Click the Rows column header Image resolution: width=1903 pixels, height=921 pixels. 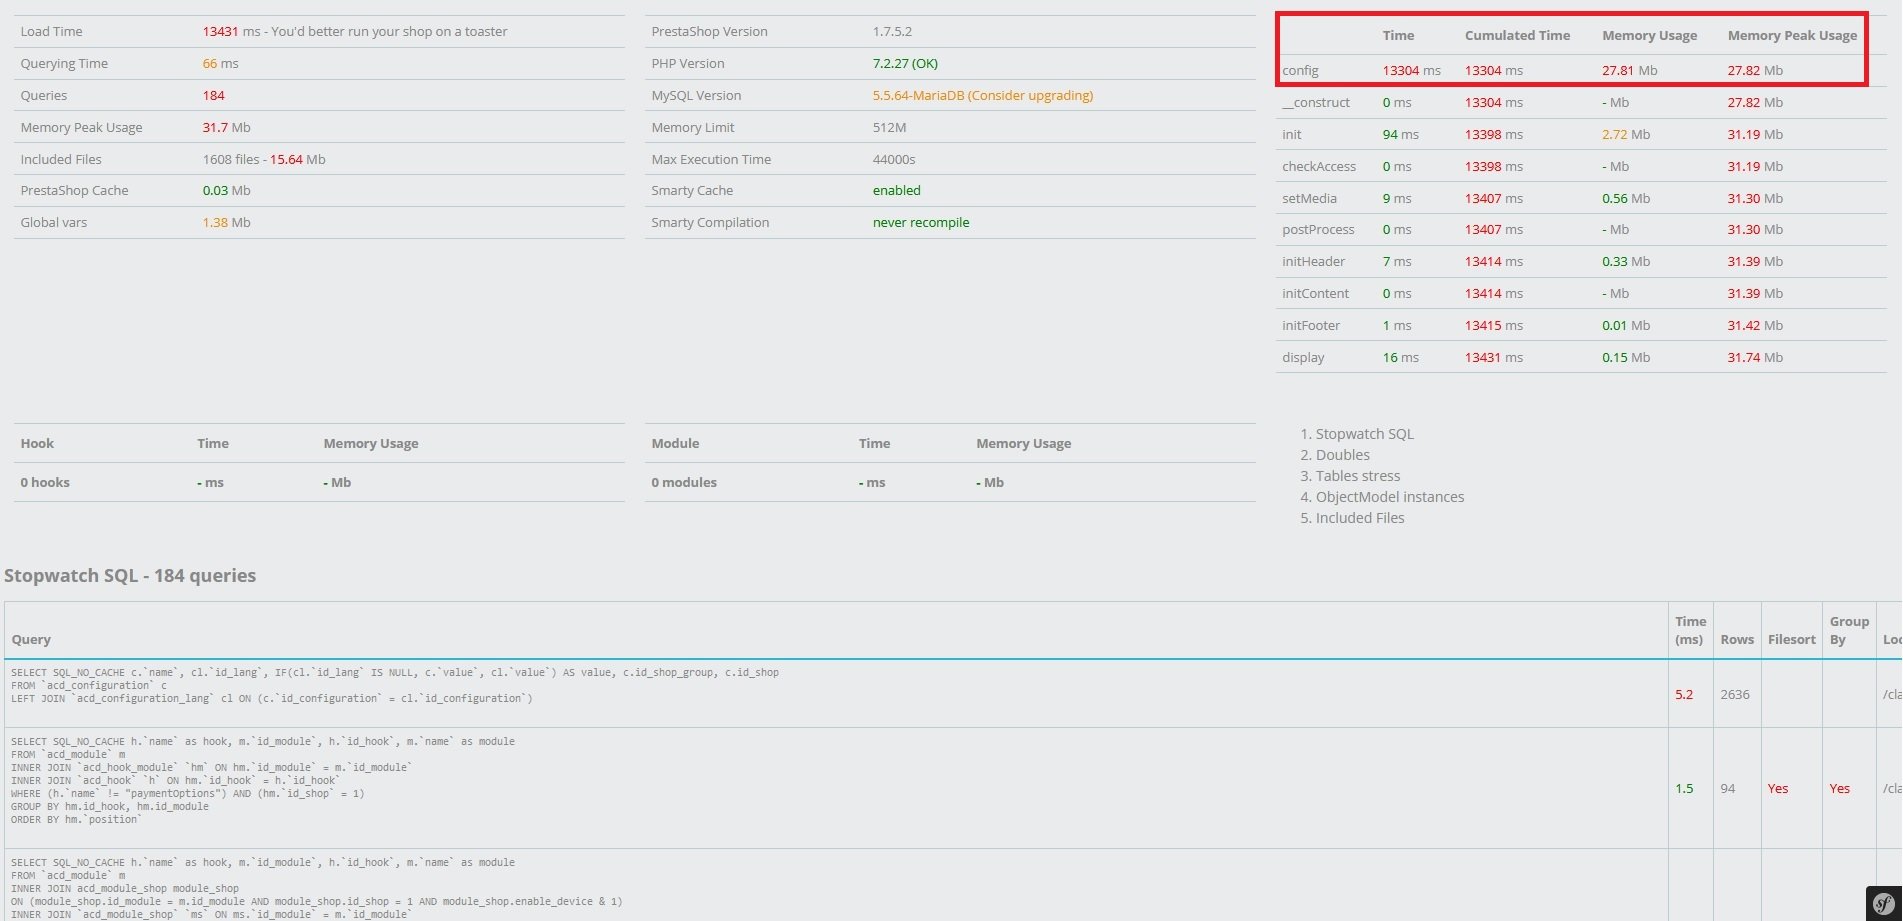(x=1737, y=639)
